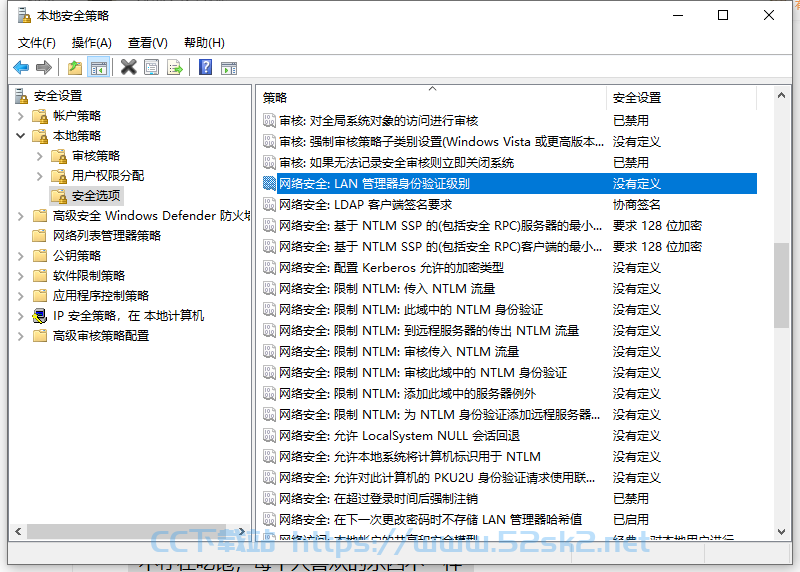Open the 查看(V) menu
The image size is (800, 572).
(148, 43)
